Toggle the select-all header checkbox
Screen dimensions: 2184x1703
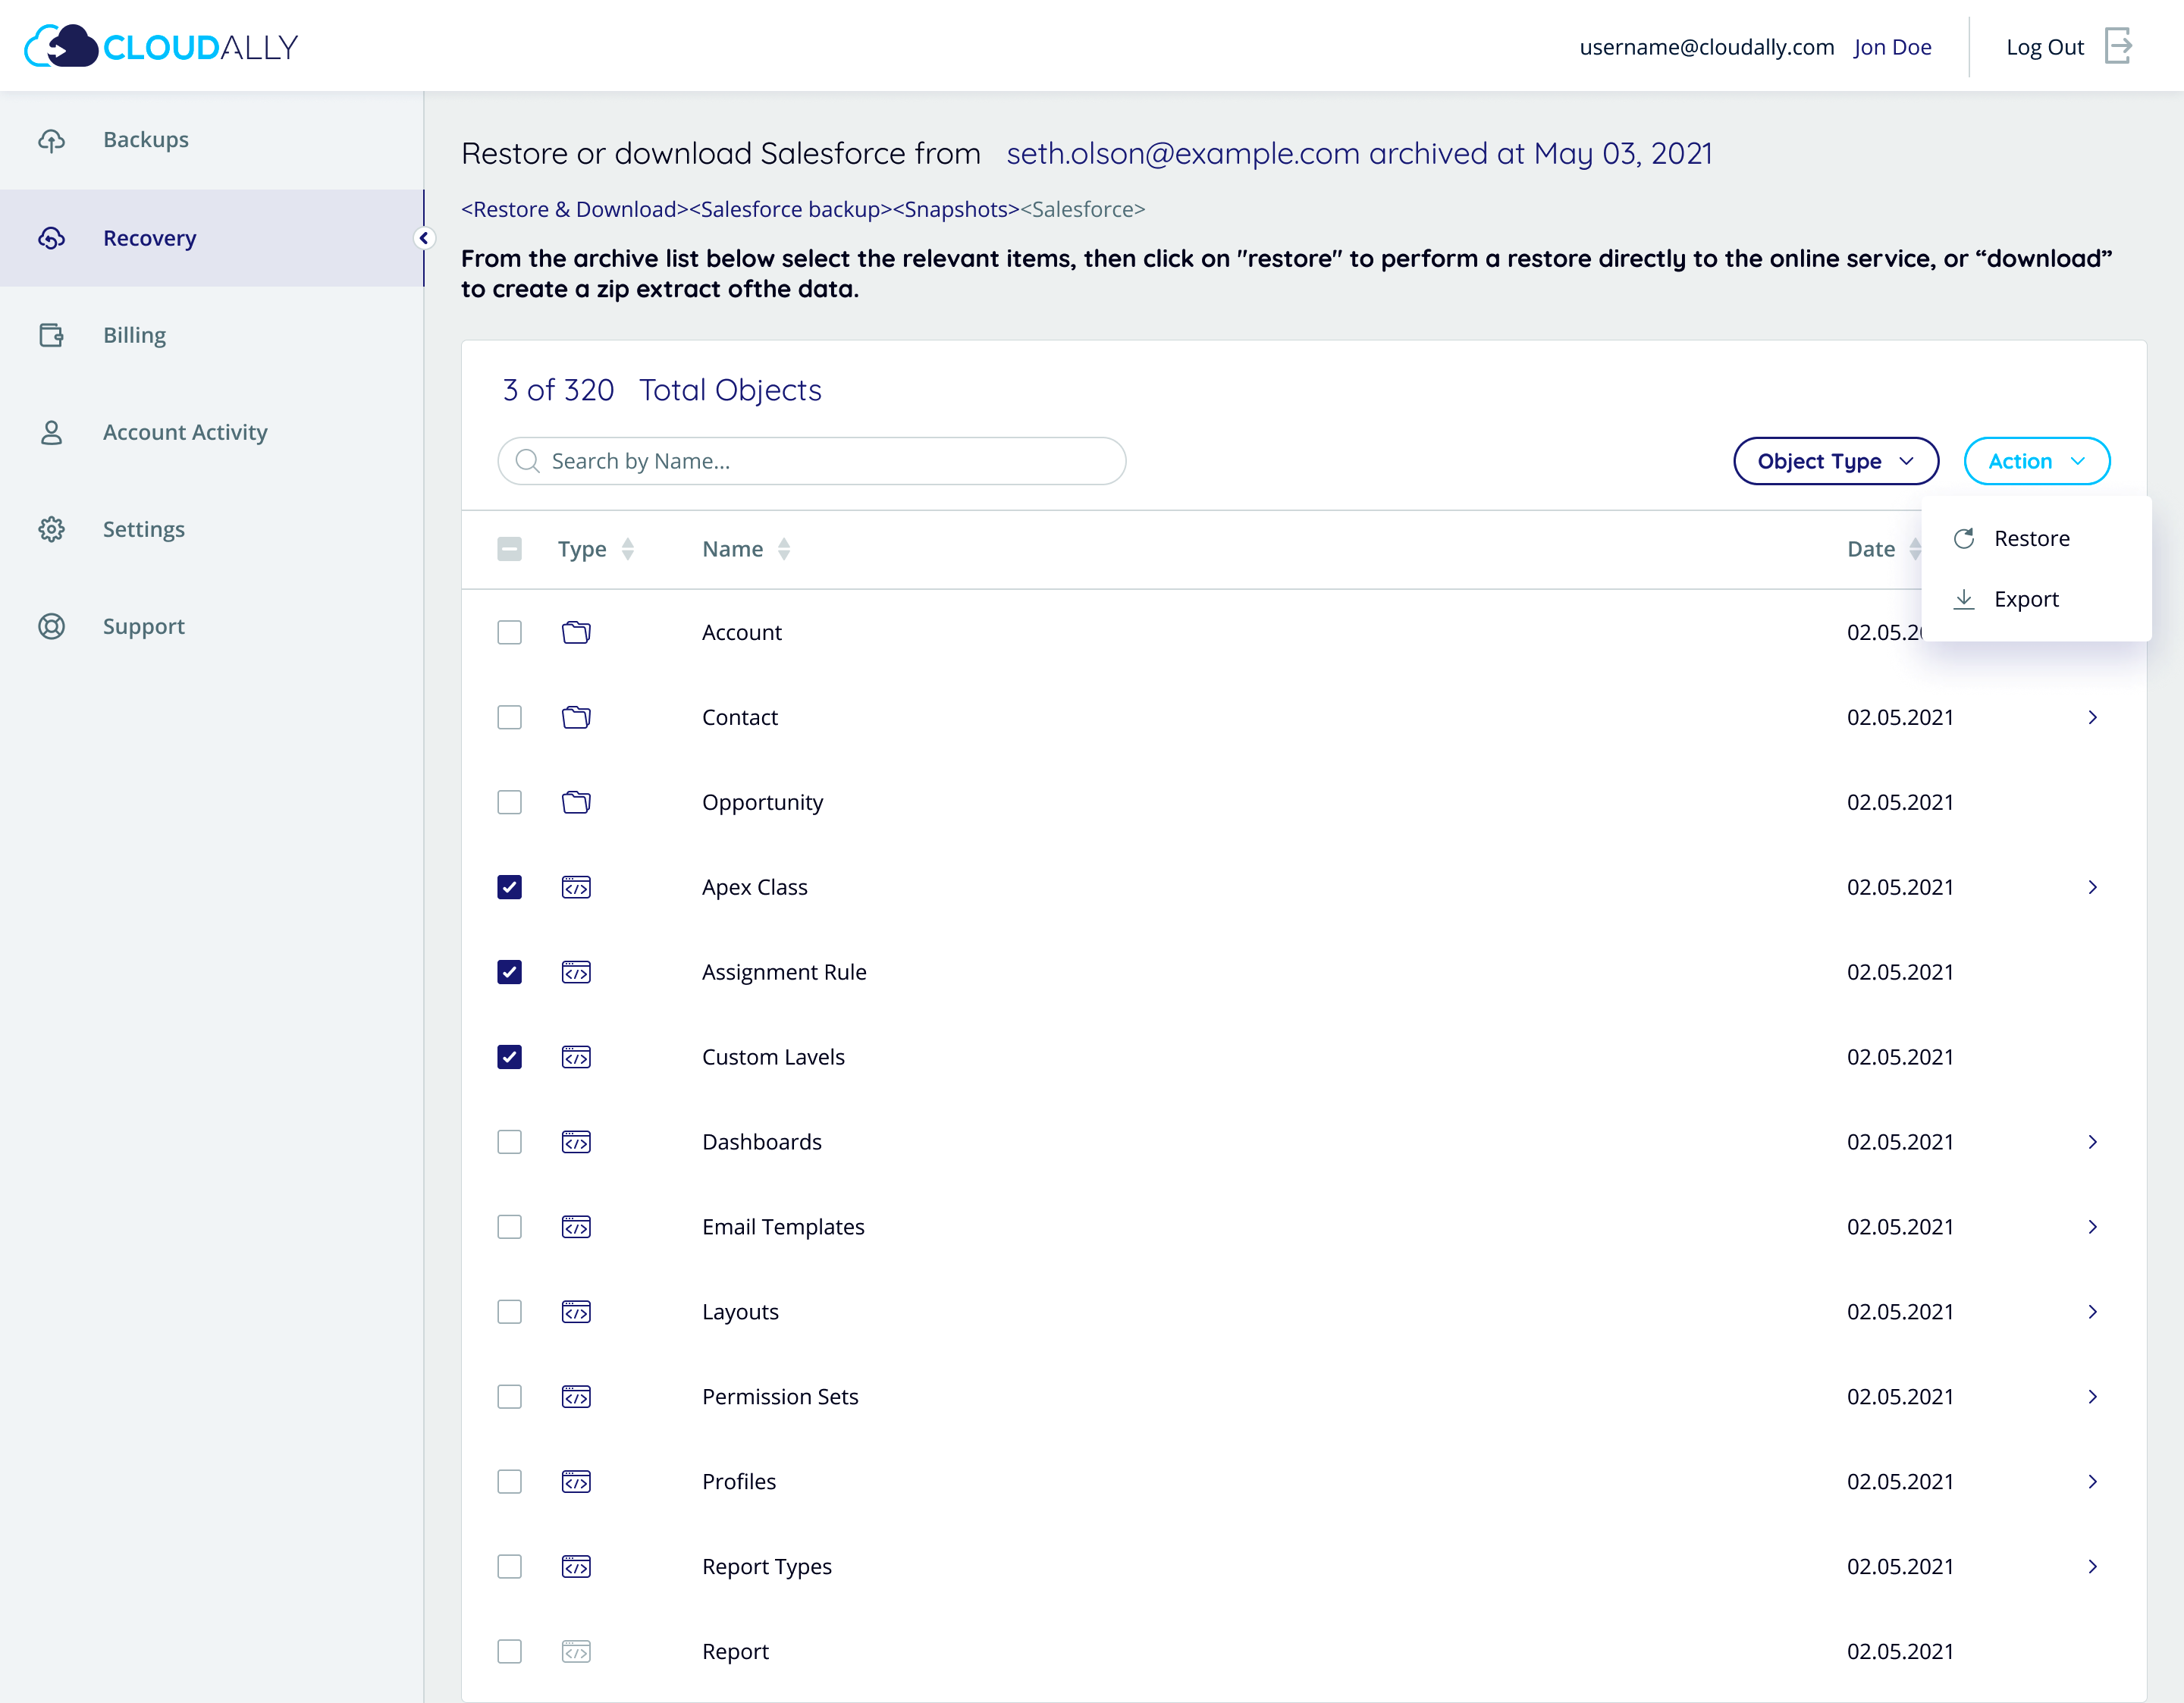coord(509,549)
